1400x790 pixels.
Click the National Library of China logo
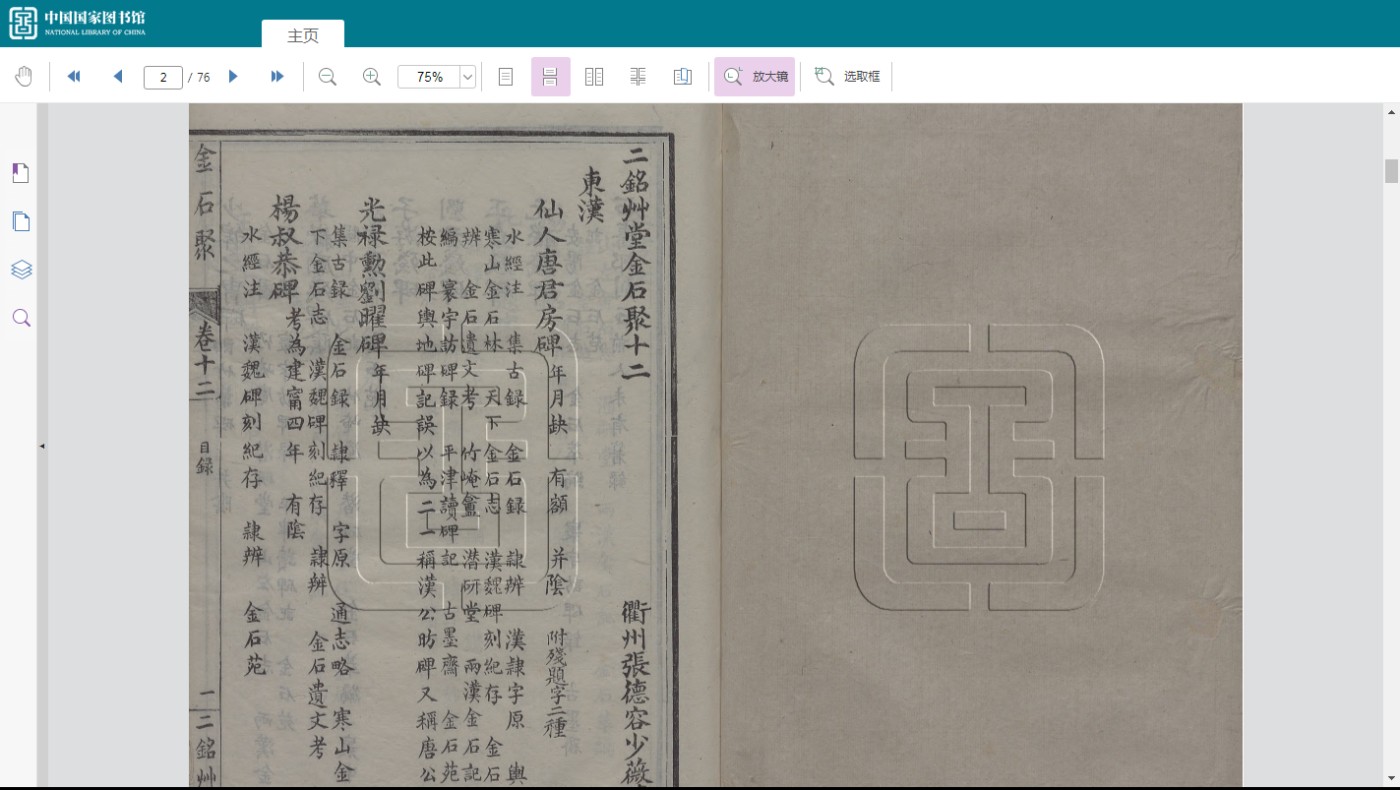click(x=77, y=23)
